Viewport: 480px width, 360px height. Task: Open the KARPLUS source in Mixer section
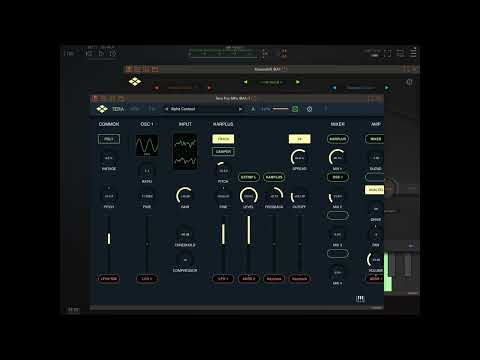pos(338,139)
